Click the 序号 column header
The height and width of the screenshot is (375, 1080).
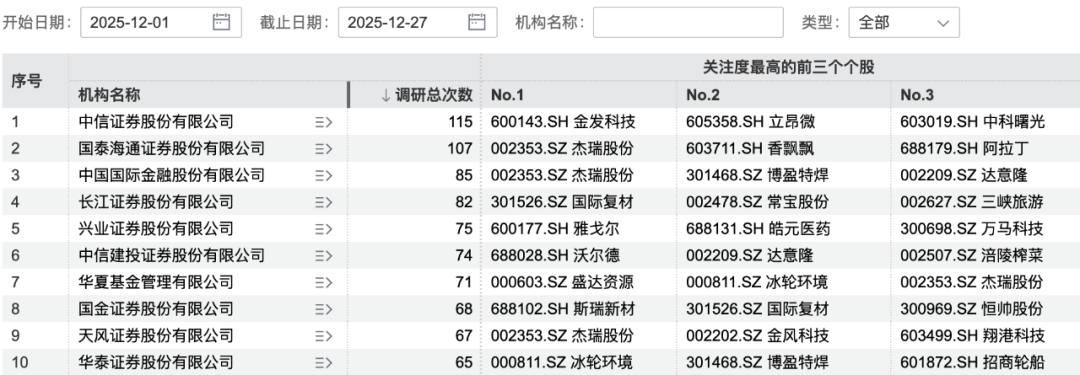coord(26,81)
